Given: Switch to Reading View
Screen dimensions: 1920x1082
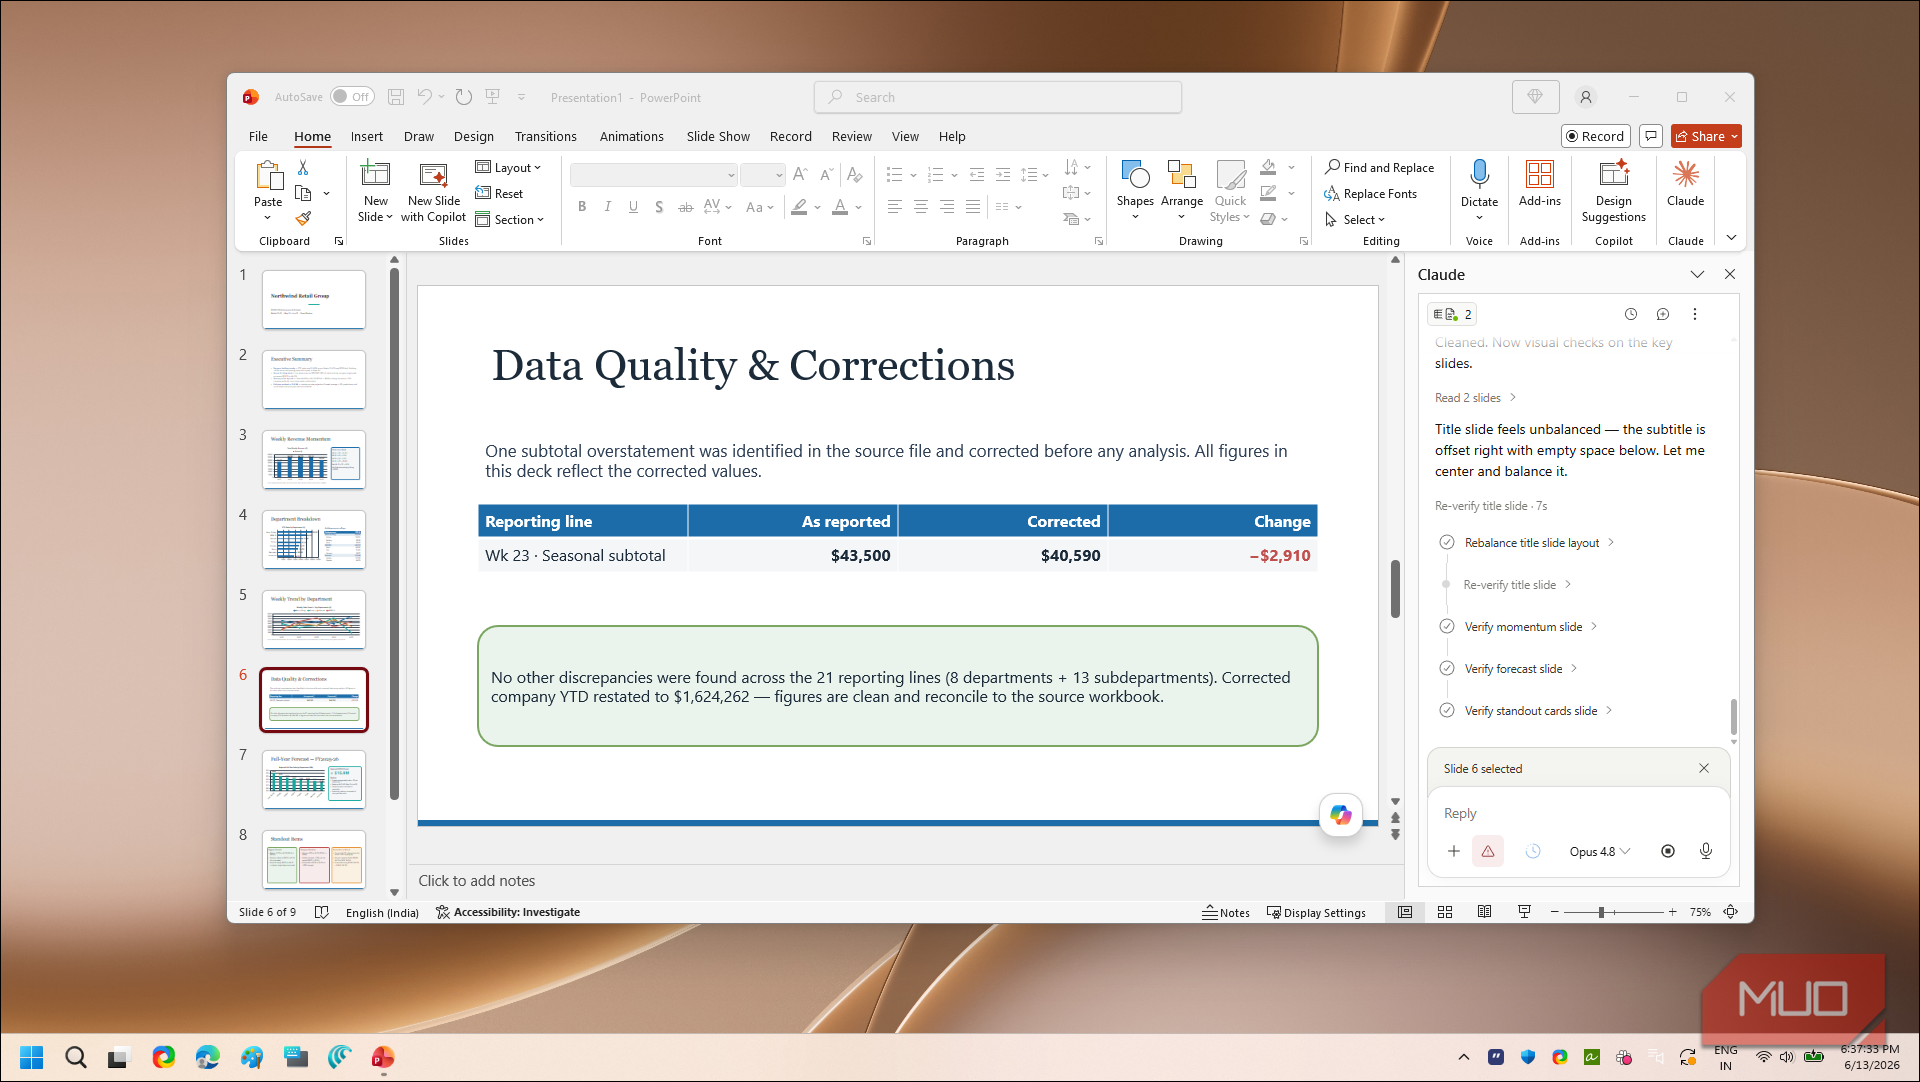Looking at the screenshot, I should click(x=1485, y=912).
